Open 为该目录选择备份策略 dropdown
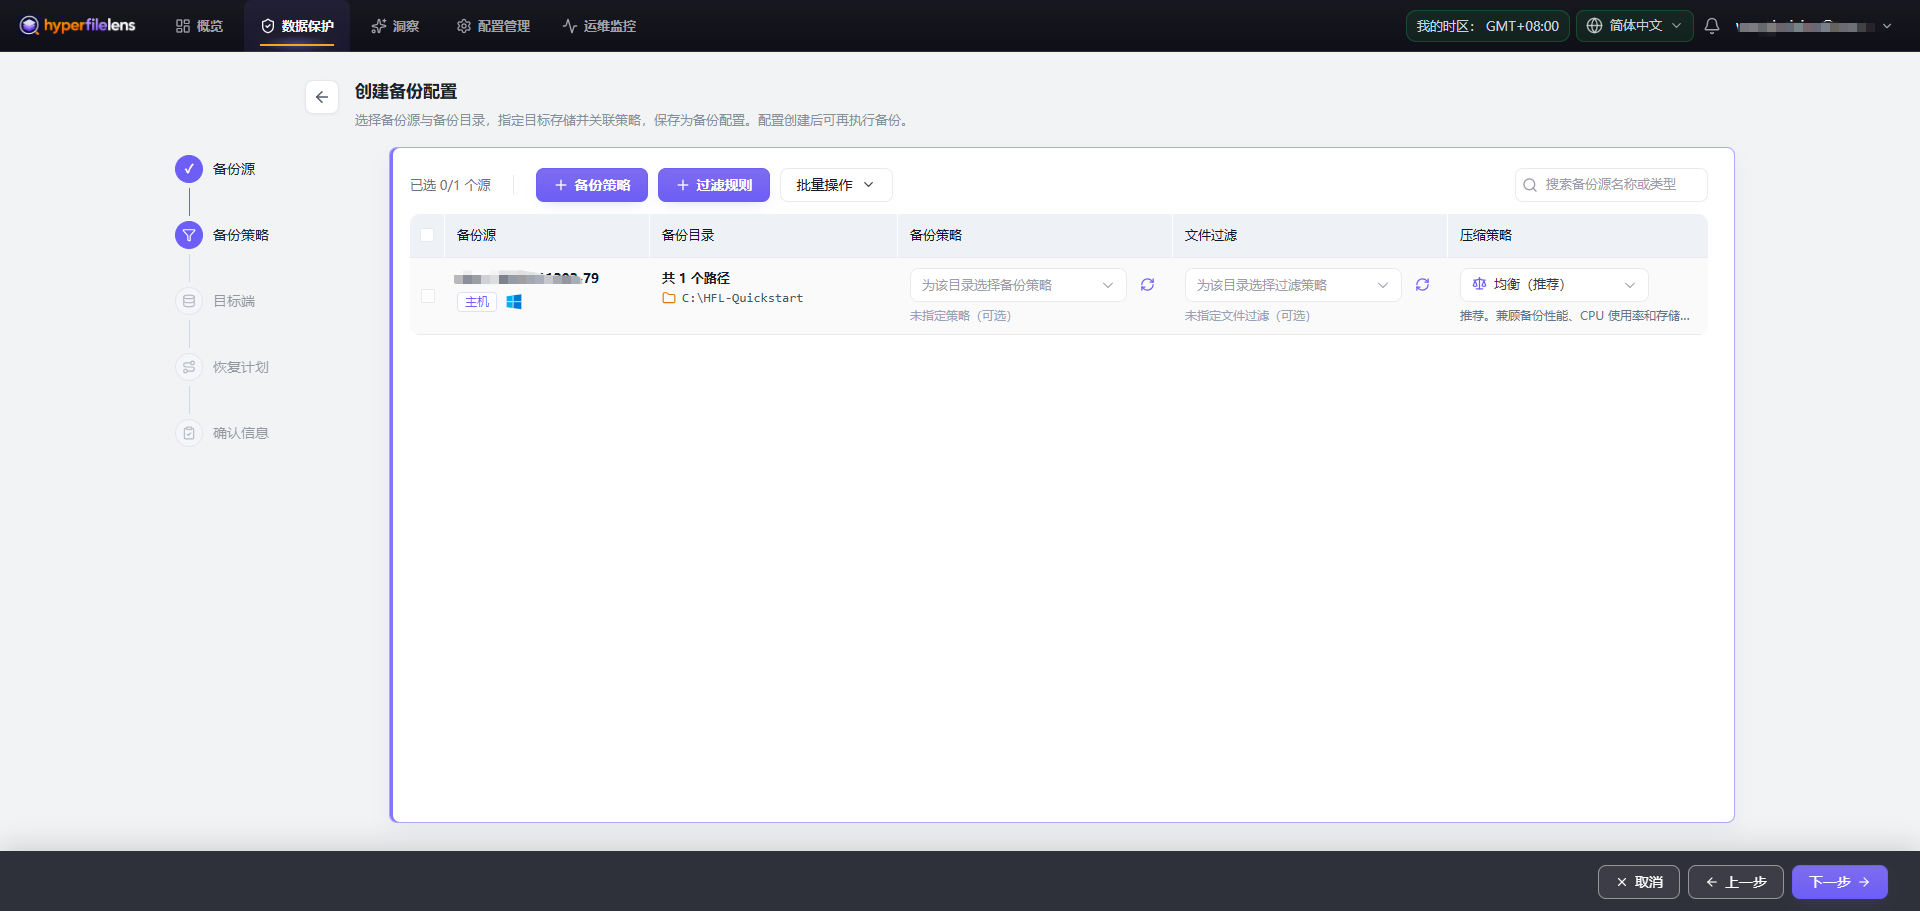Viewport: 1920px width, 911px height. 1018,285
